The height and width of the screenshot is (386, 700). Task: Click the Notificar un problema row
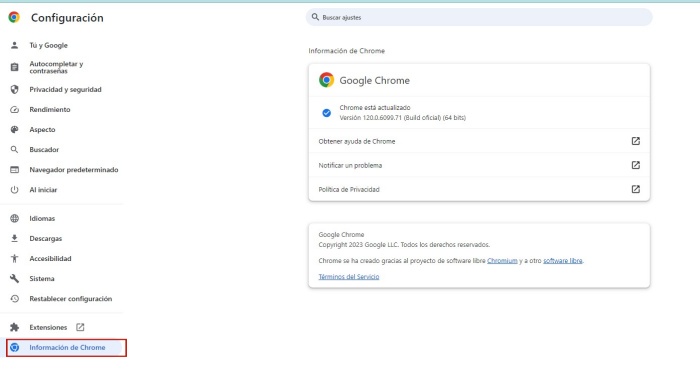point(479,165)
